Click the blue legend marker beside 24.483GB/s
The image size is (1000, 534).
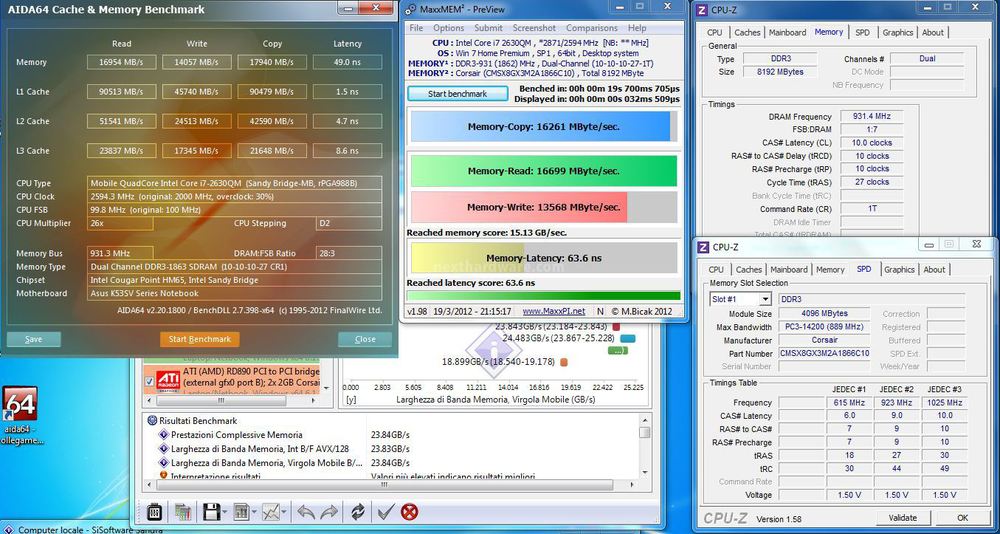click(628, 338)
